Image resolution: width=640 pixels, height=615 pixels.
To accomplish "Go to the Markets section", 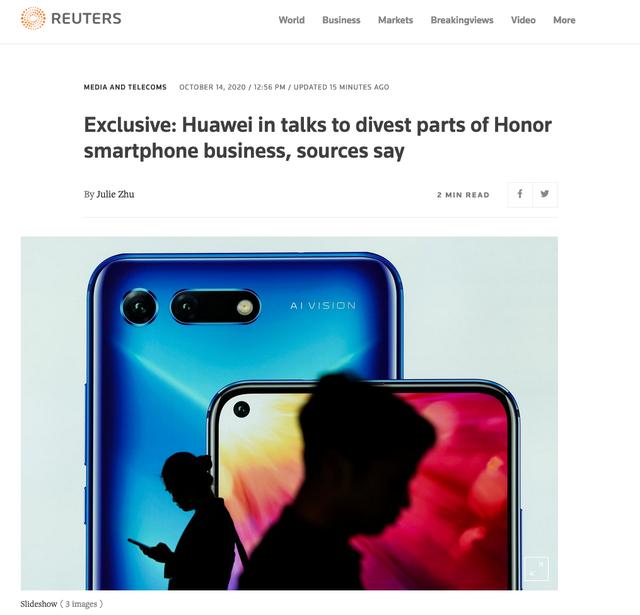I will click(396, 20).
